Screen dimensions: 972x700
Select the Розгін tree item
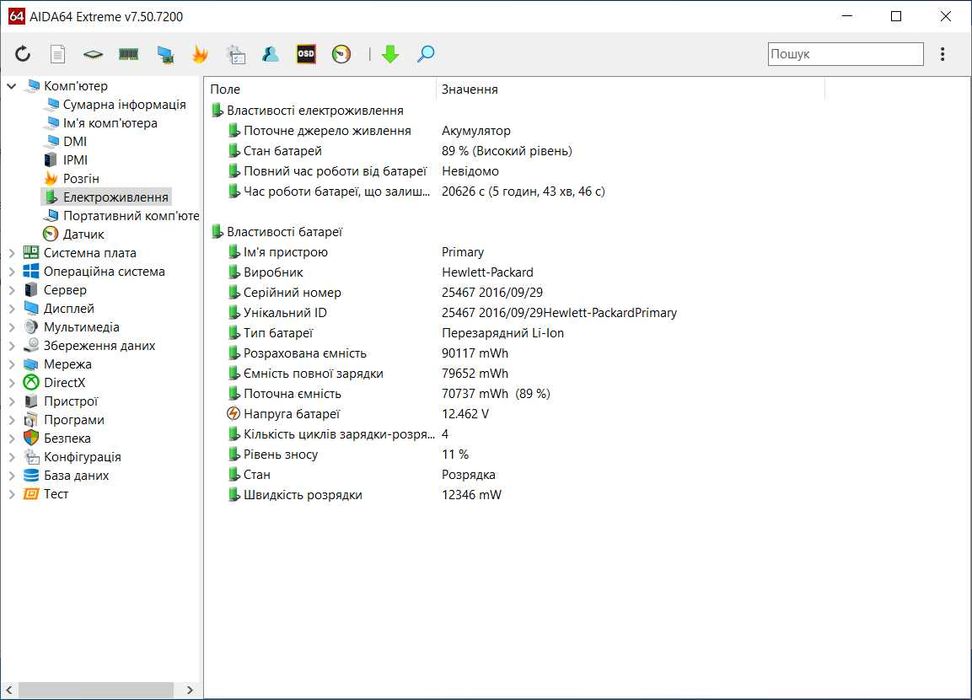[x=81, y=179]
